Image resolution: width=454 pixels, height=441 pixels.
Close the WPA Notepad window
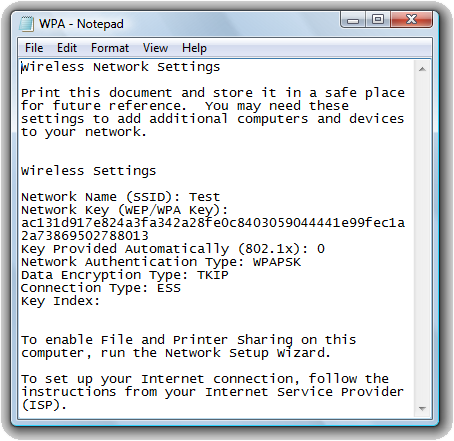pyautogui.click(x=411, y=20)
